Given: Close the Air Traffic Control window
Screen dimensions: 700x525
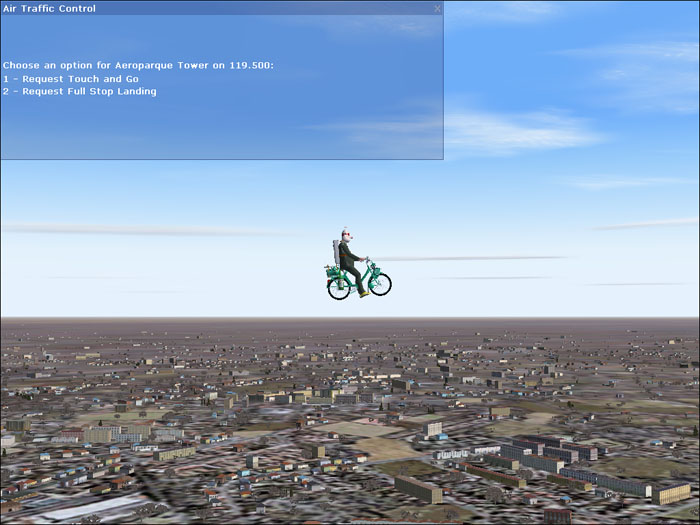Looking at the screenshot, I should 436,8.
